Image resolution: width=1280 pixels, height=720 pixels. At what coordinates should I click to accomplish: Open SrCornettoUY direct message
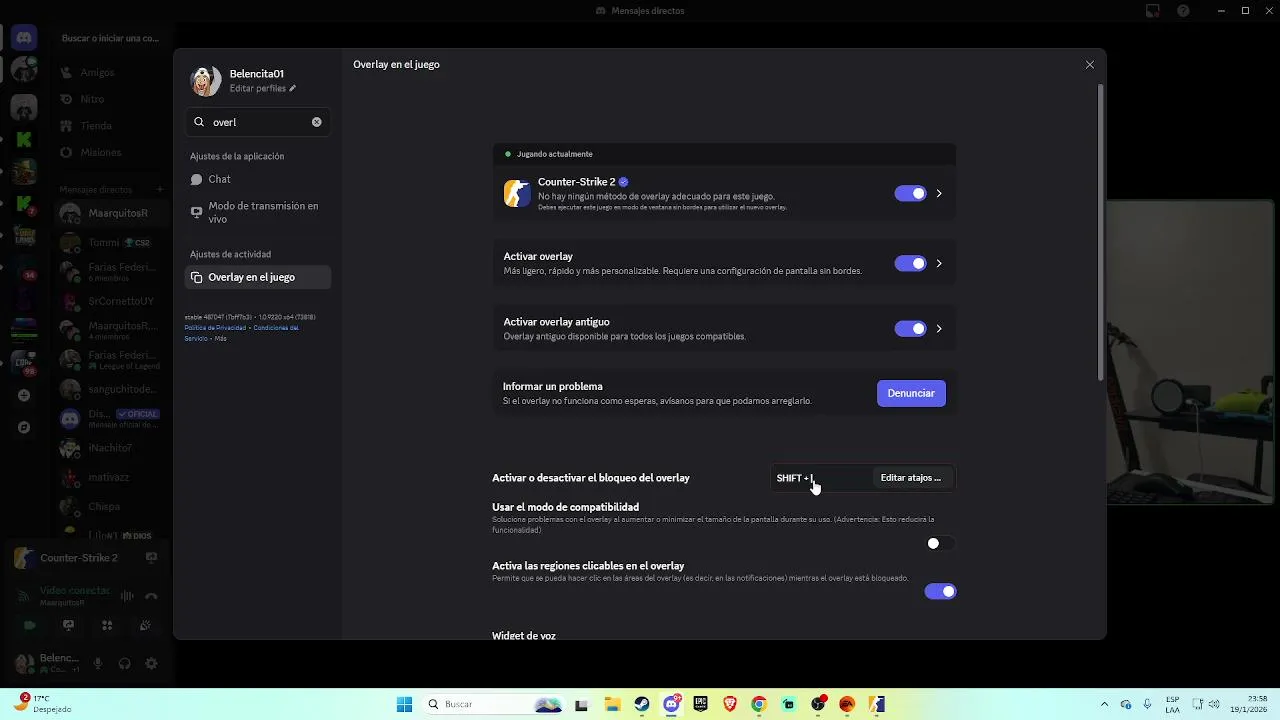[110, 301]
